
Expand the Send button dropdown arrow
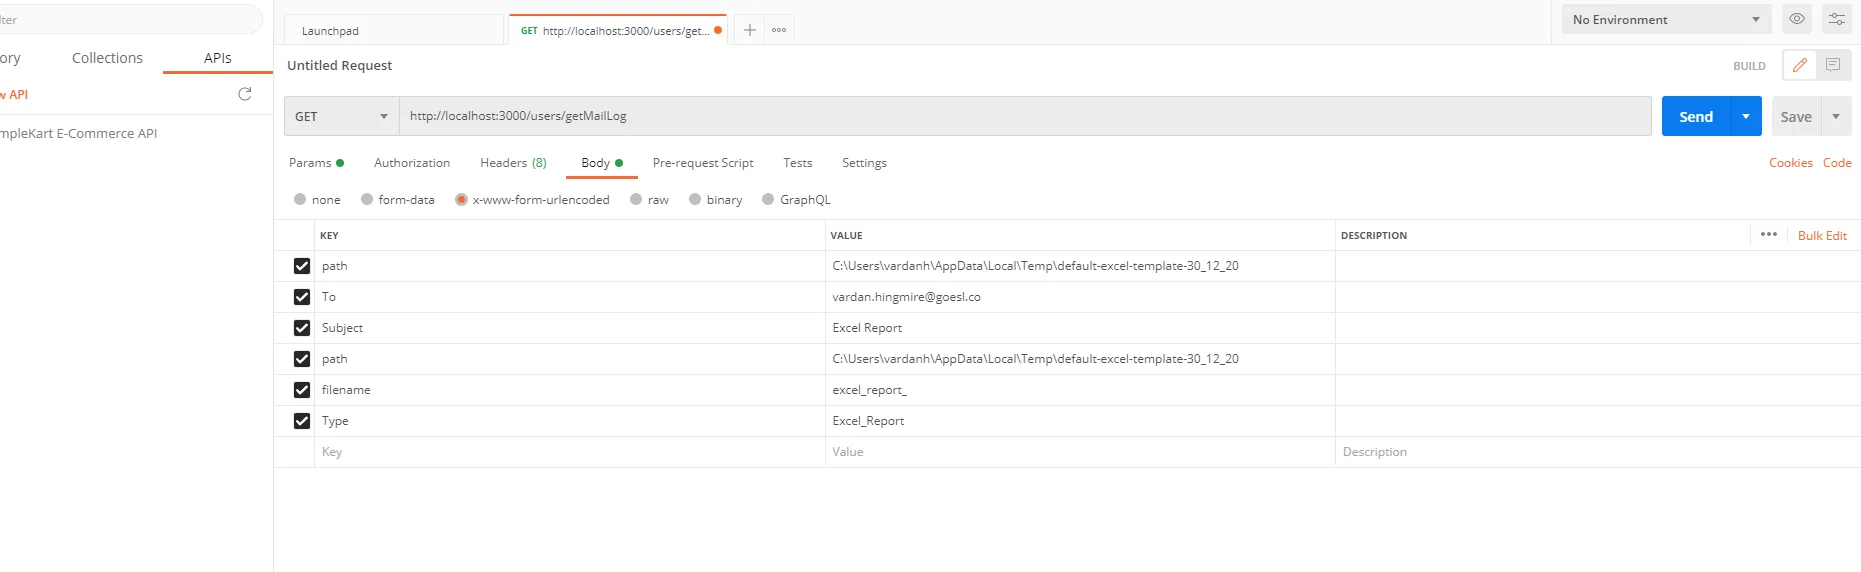(x=1746, y=116)
